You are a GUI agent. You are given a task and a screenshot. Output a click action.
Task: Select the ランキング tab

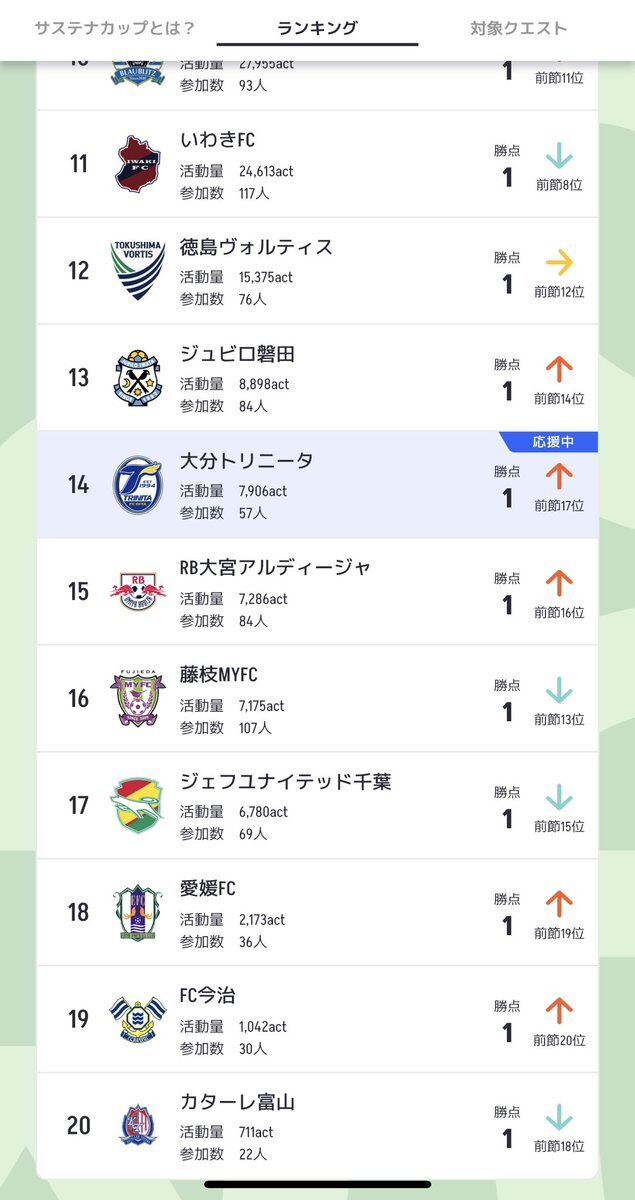click(x=317, y=28)
